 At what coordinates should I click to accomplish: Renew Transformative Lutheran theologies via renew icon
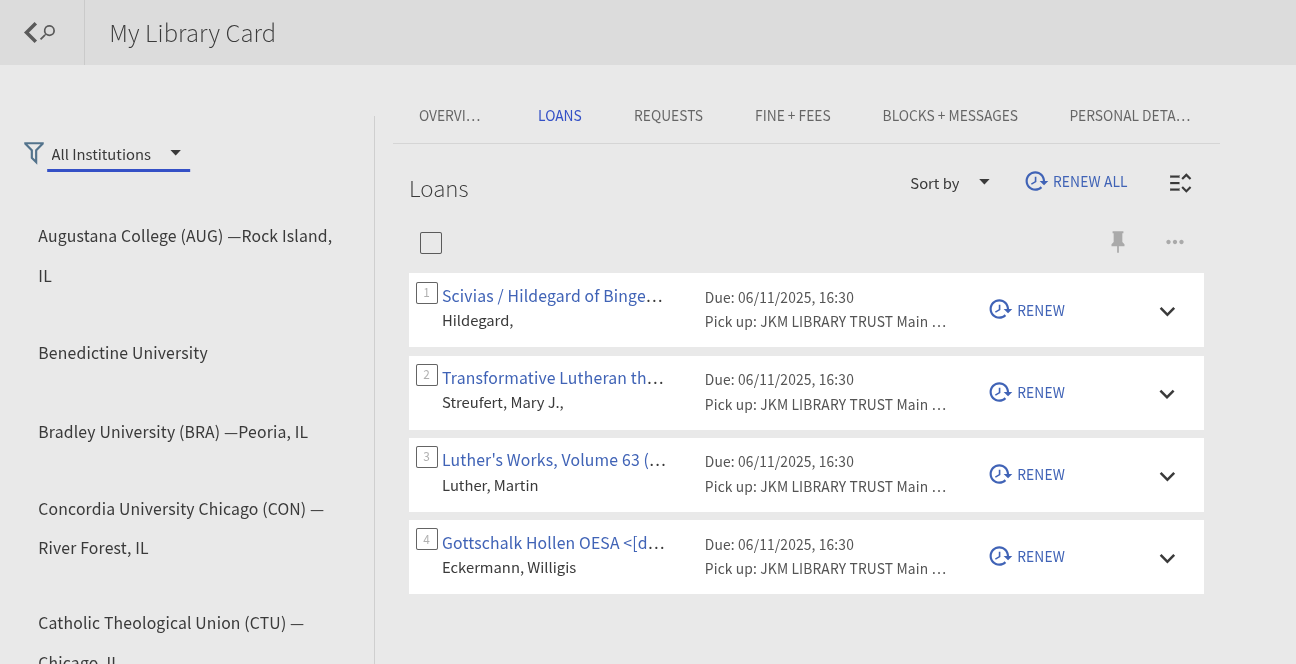click(1000, 392)
